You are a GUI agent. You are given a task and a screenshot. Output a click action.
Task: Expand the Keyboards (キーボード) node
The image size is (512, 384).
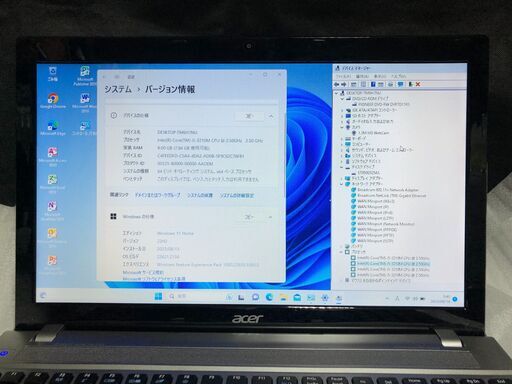[342, 138]
